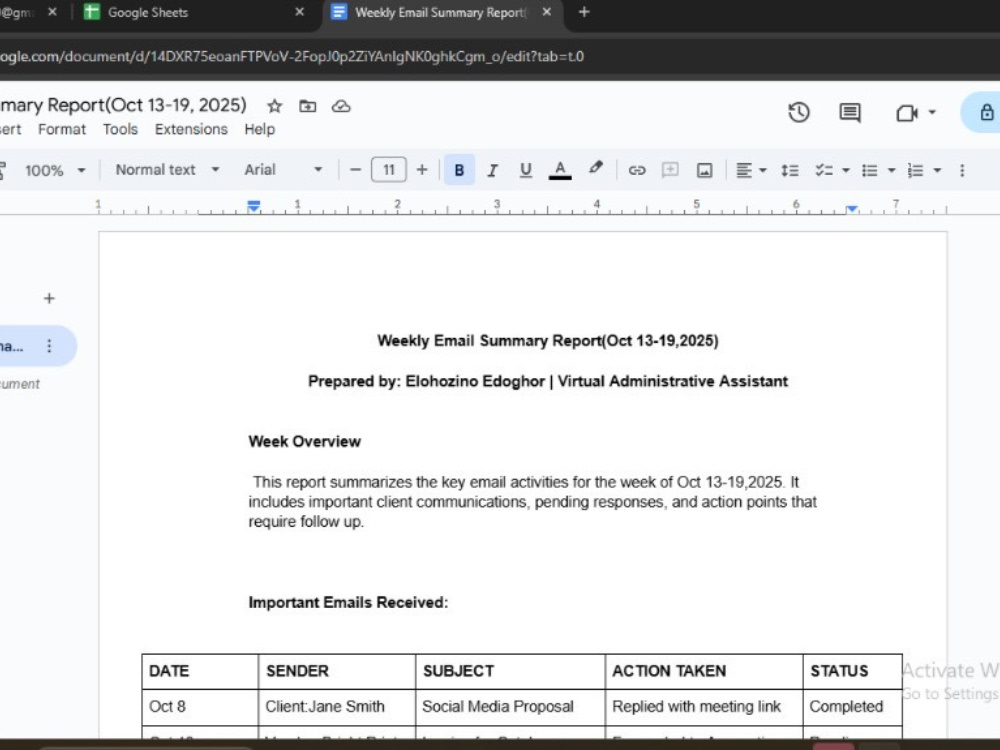This screenshot has width=1000, height=750.
Task: Click the SUBJECT table header cell
Action: coord(510,671)
